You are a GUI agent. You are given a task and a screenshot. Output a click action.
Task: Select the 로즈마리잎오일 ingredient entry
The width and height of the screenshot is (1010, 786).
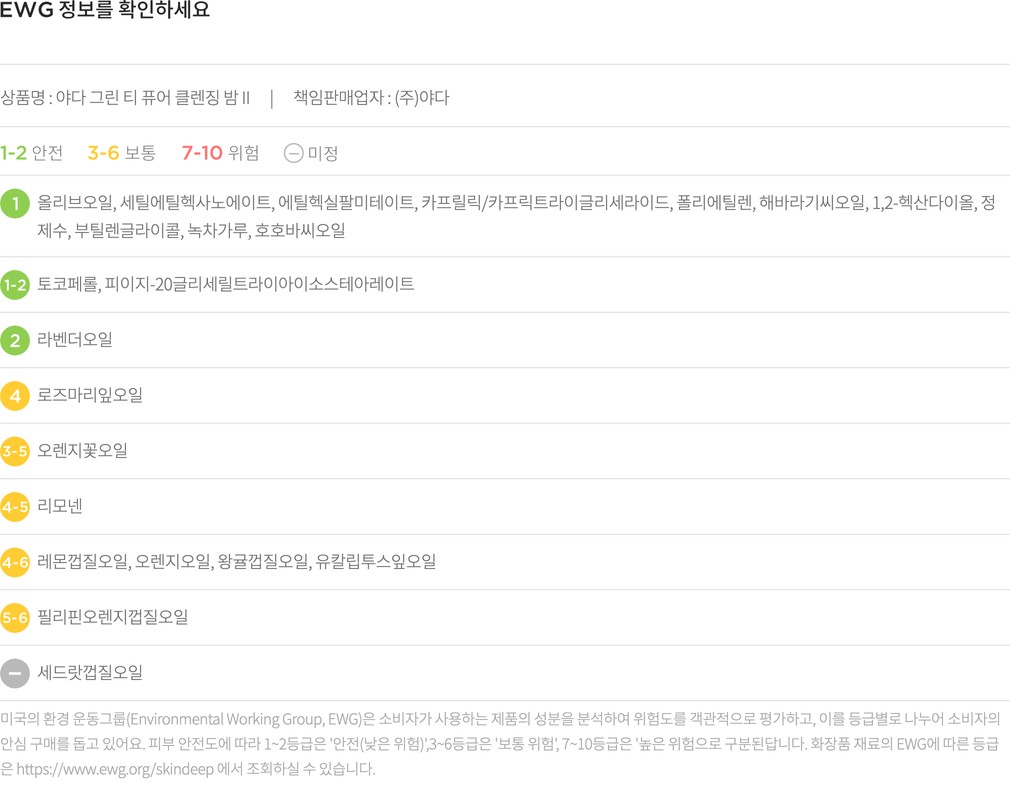pyautogui.click(x=90, y=395)
